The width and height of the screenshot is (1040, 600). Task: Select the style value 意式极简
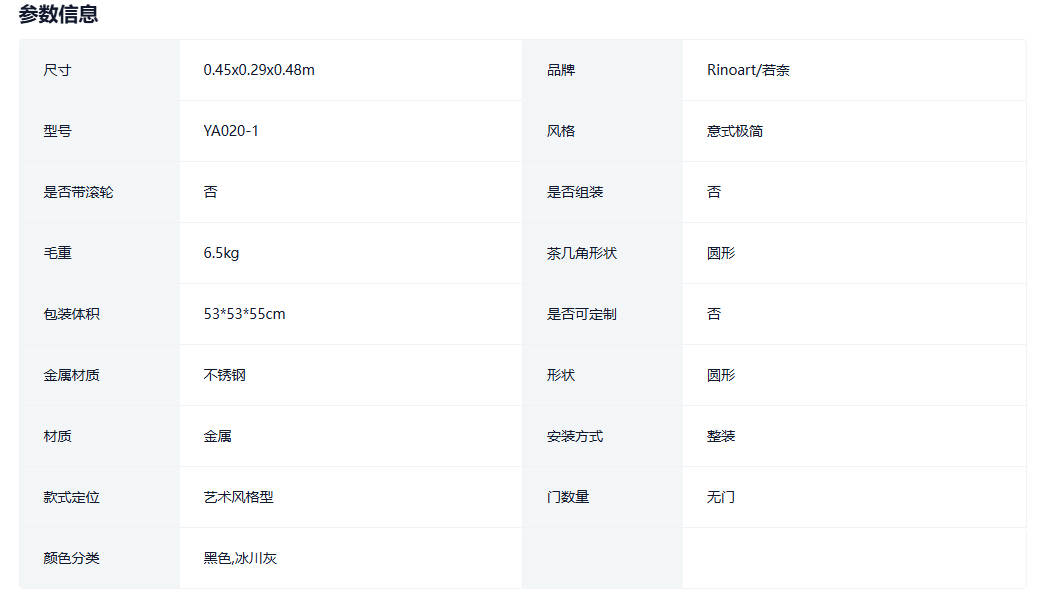[x=735, y=131]
